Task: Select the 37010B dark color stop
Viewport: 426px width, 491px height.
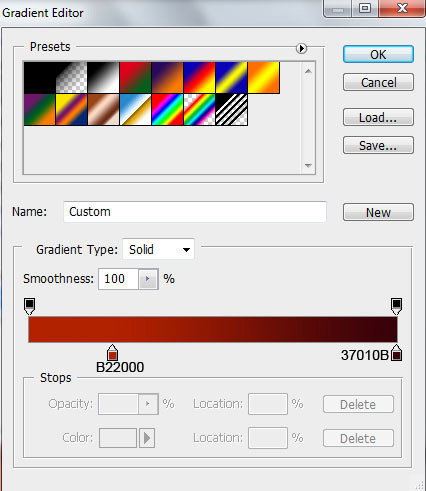Action: coord(396,353)
